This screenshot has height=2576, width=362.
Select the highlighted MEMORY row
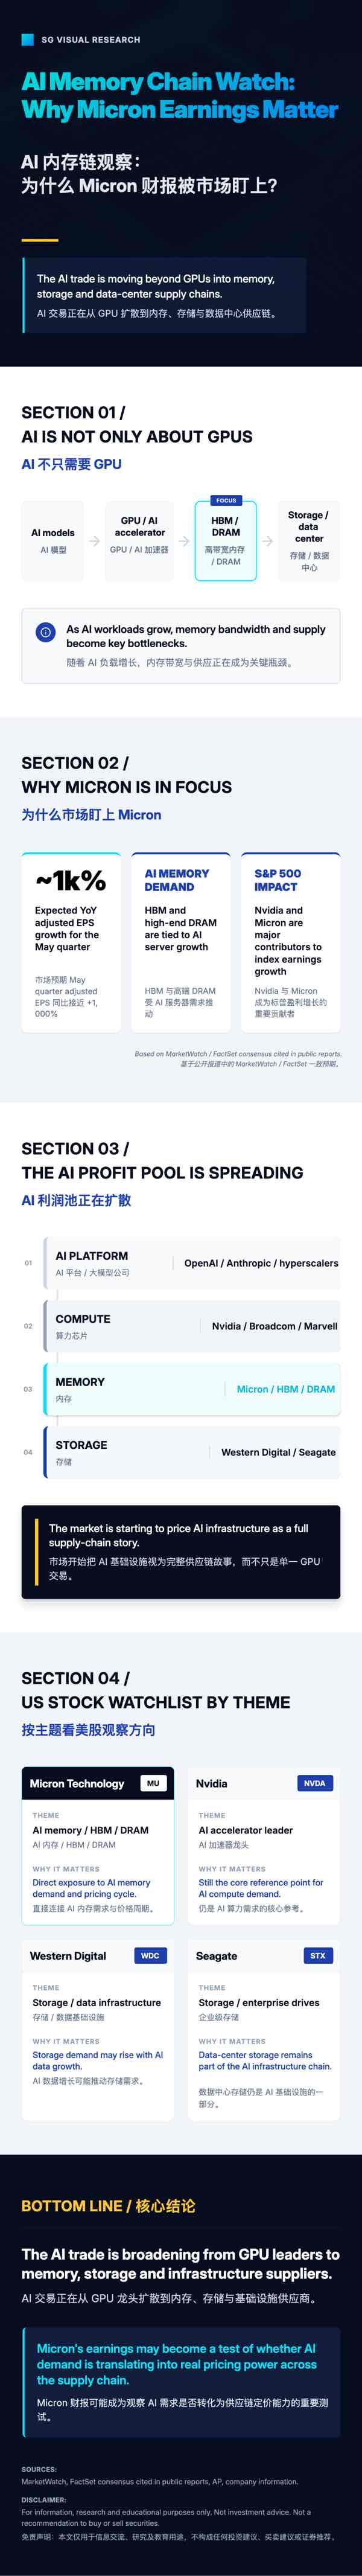pyautogui.click(x=192, y=1390)
